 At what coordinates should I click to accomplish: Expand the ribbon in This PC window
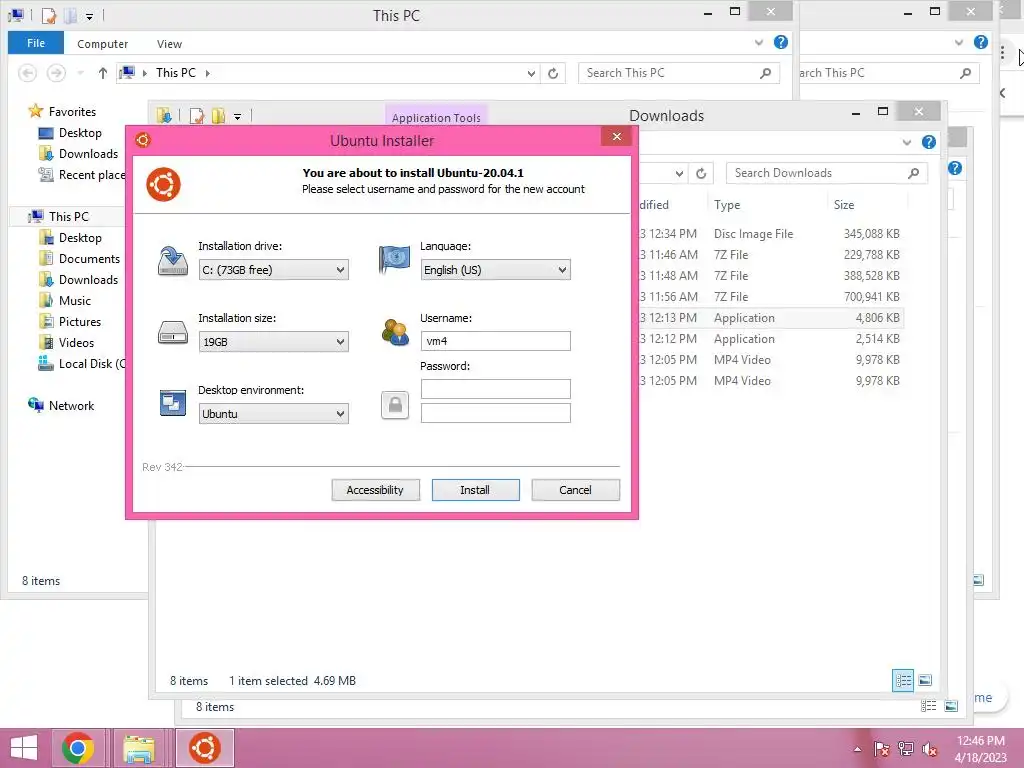[x=759, y=42]
